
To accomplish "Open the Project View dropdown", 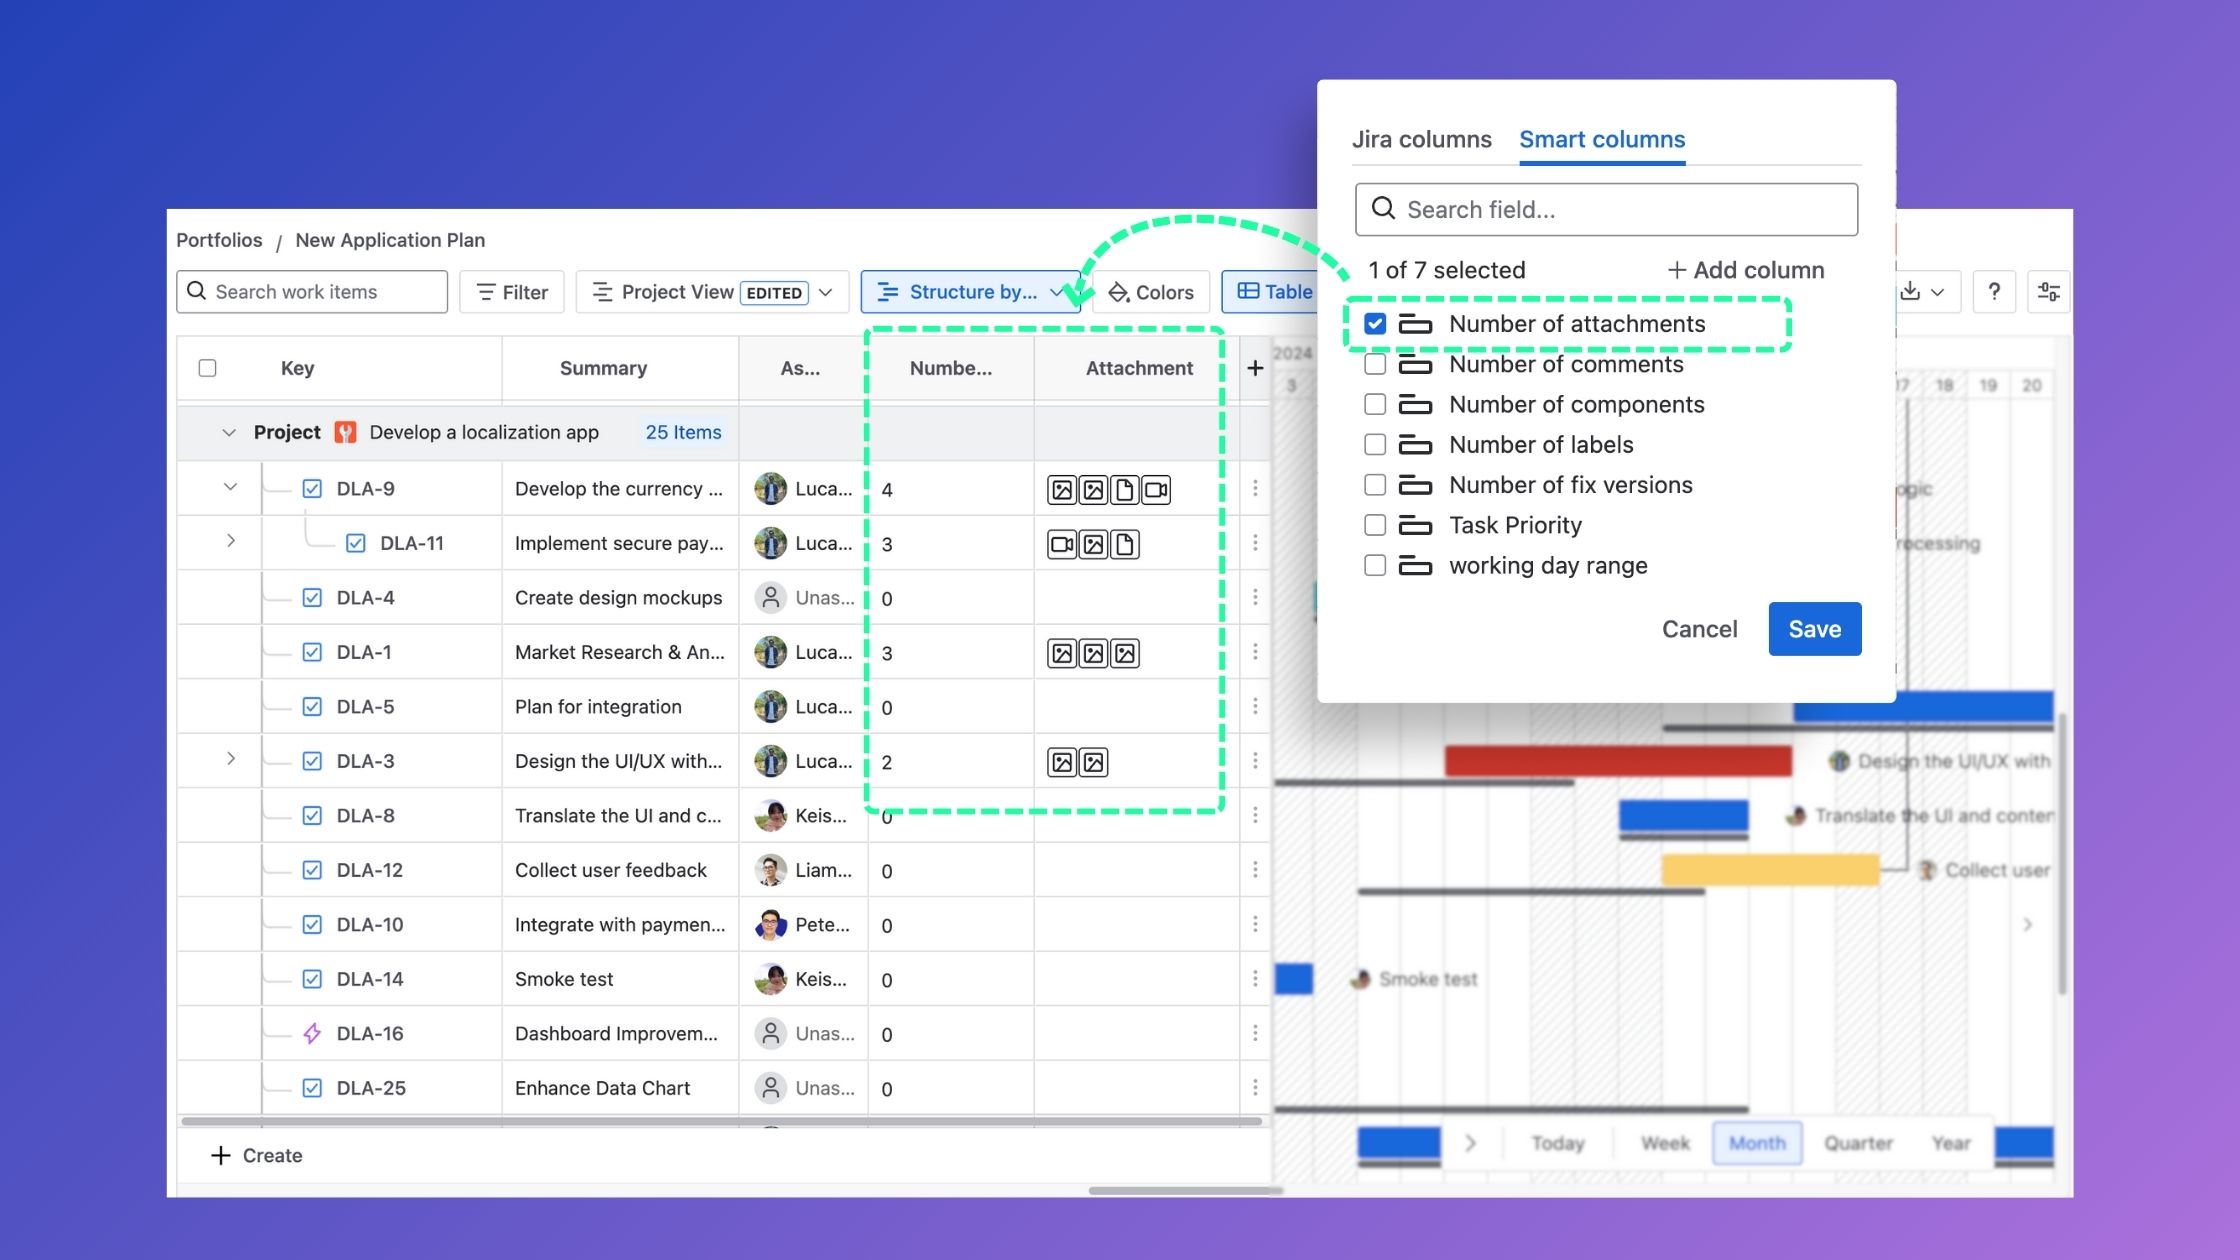I will 712,292.
